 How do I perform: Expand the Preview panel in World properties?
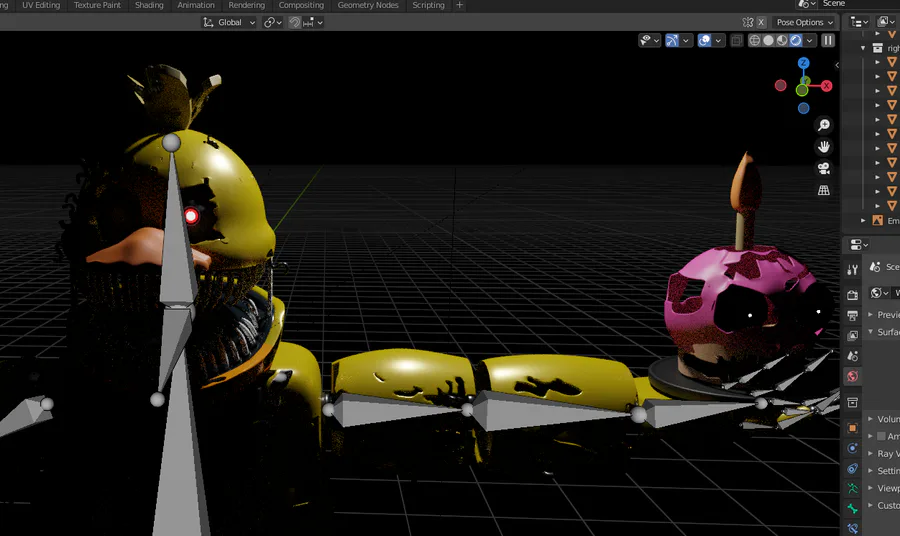[871, 314]
